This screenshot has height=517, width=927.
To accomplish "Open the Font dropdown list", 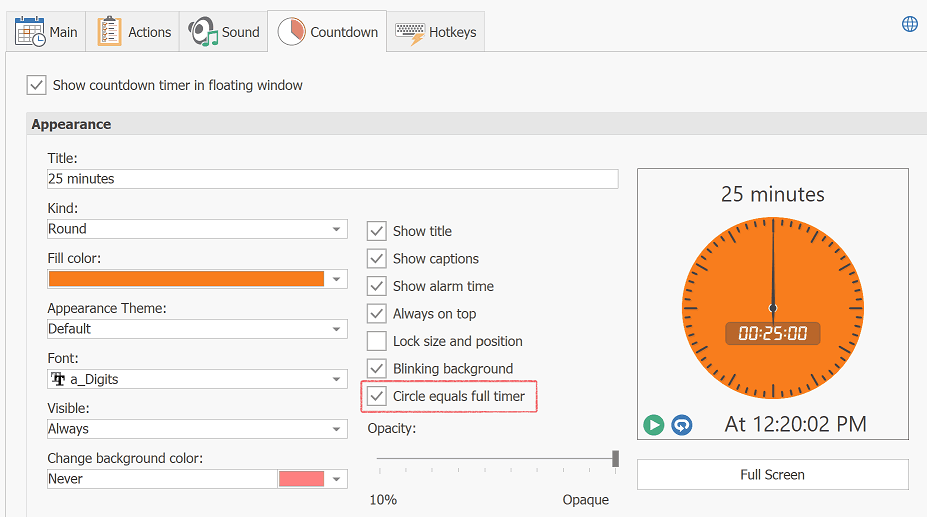I will [197, 379].
